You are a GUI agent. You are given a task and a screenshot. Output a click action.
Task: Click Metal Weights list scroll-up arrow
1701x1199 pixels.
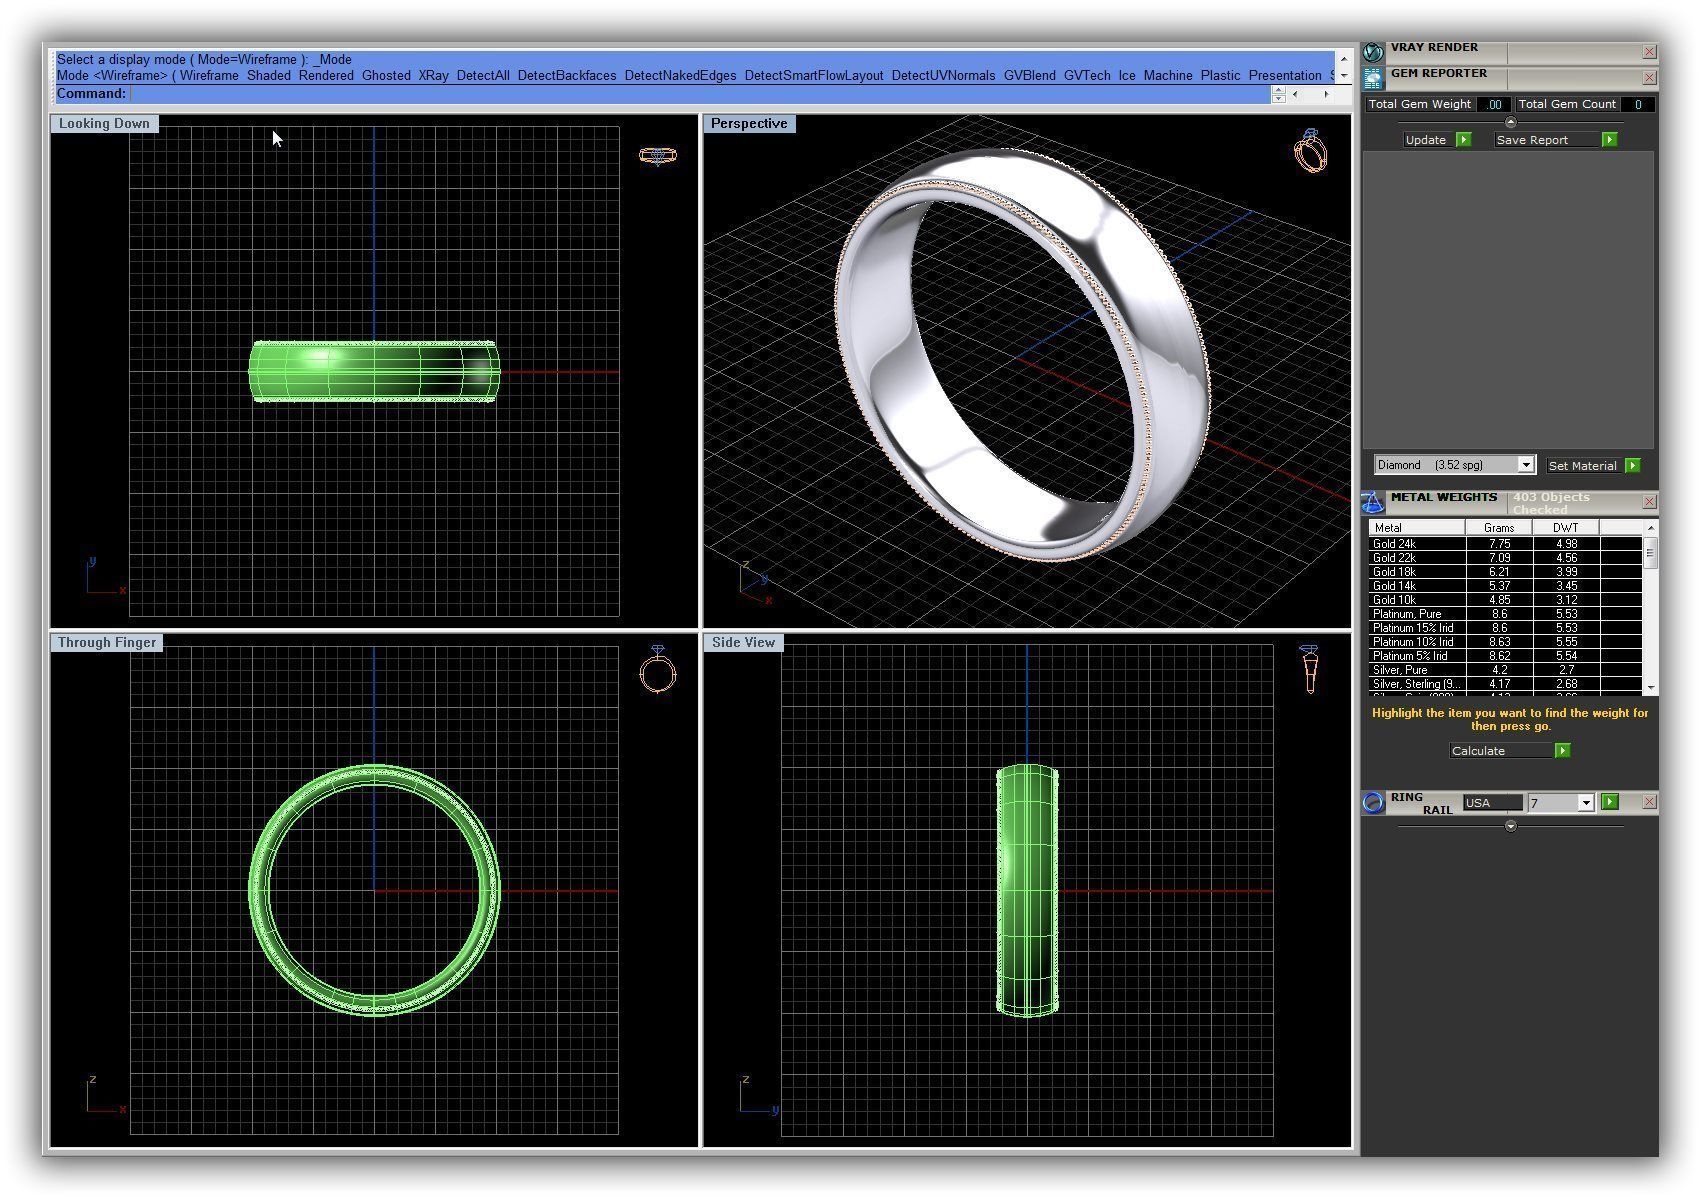pos(1650,527)
